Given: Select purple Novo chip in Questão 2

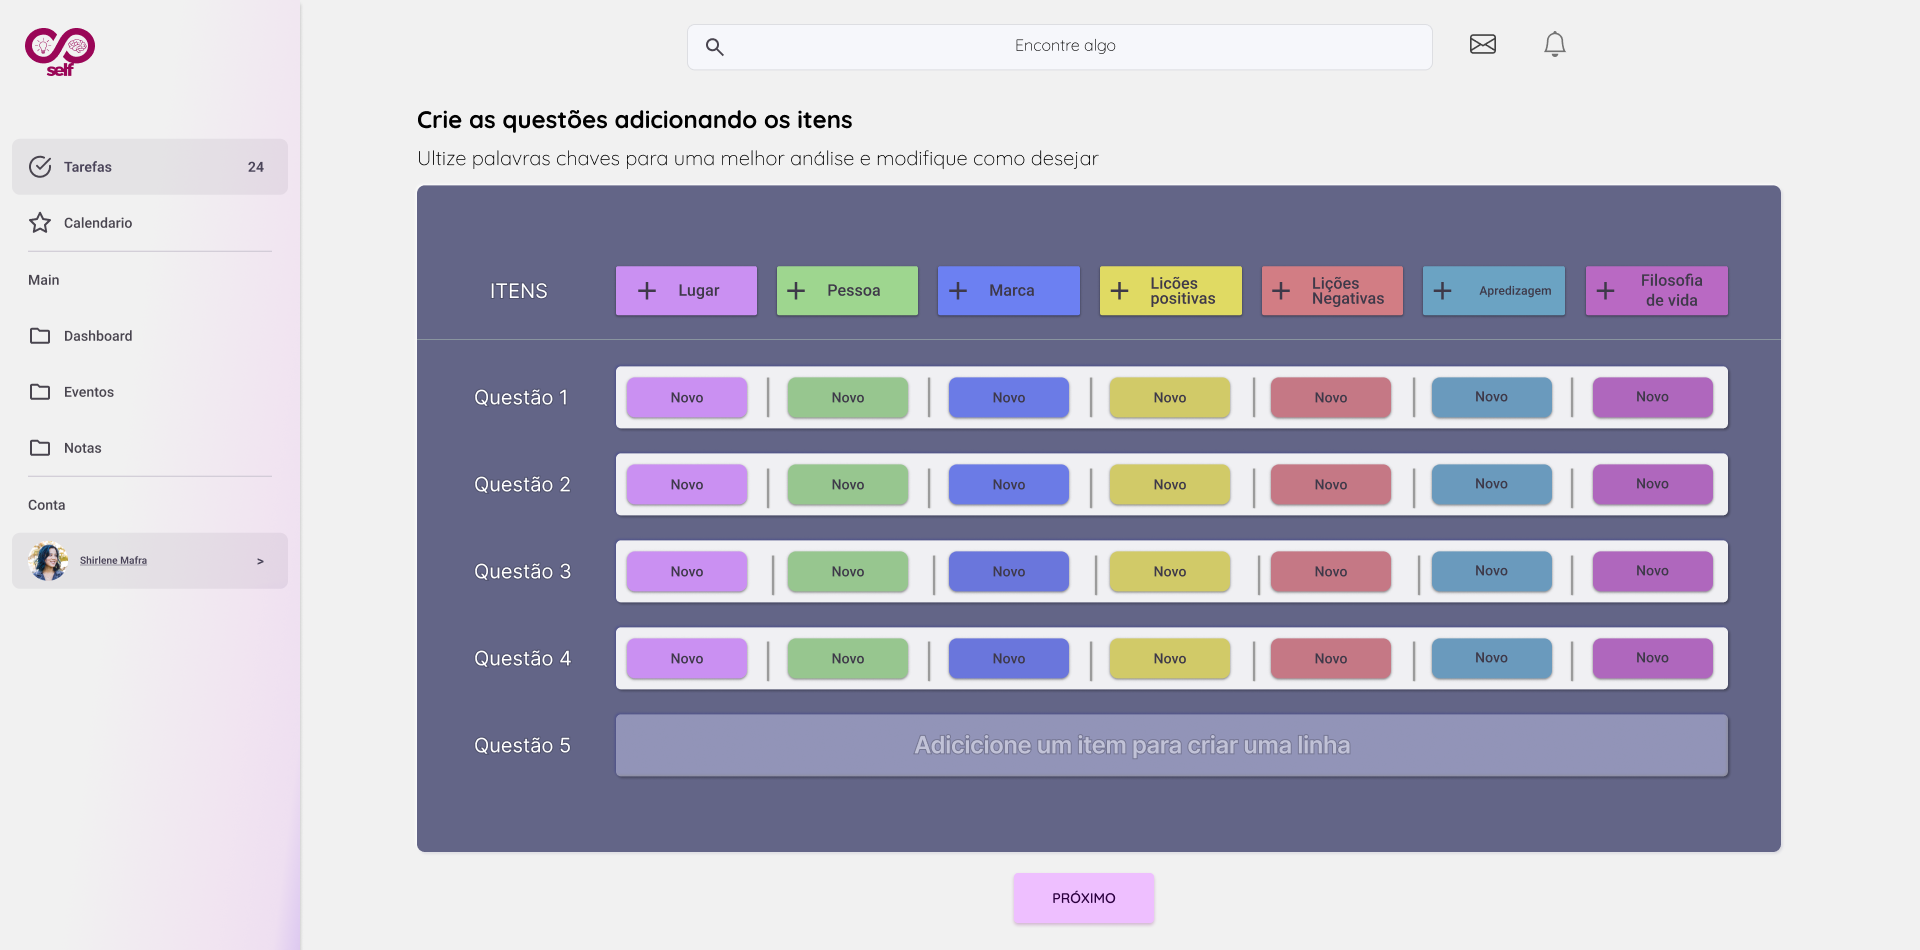Looking at the screenshot, I should coord(687,484).
